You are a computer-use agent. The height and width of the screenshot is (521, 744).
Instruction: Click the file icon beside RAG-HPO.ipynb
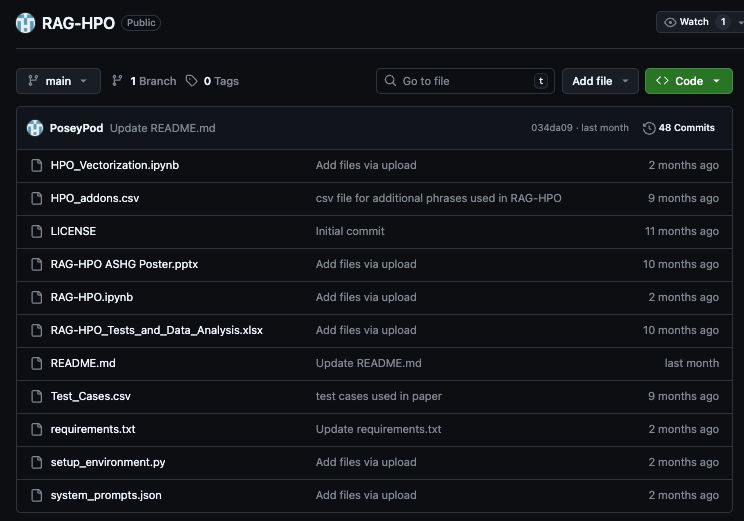click(x=37, y=297)
